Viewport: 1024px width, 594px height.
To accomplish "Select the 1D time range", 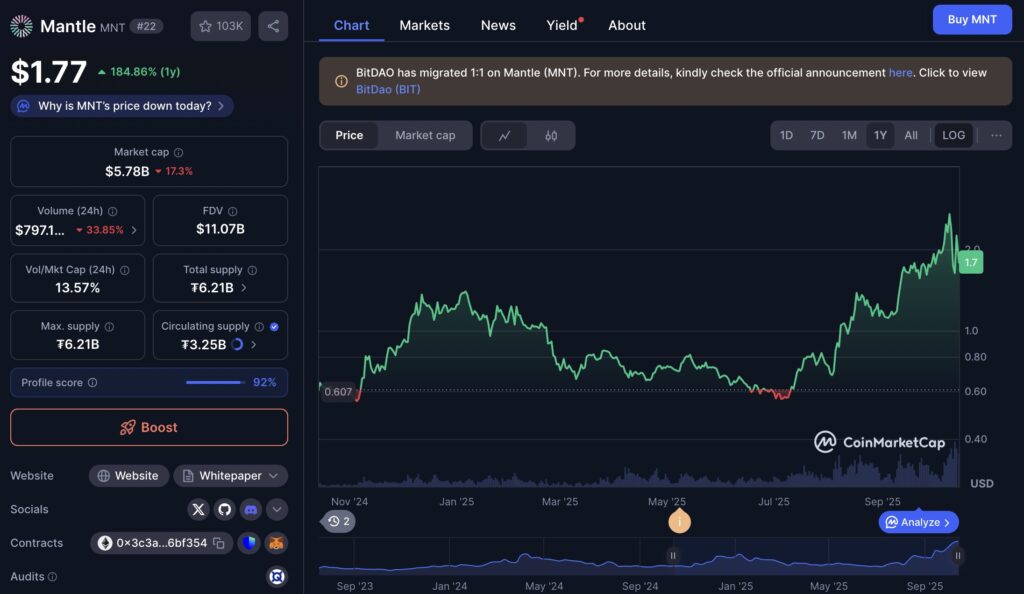I will 786,135.
